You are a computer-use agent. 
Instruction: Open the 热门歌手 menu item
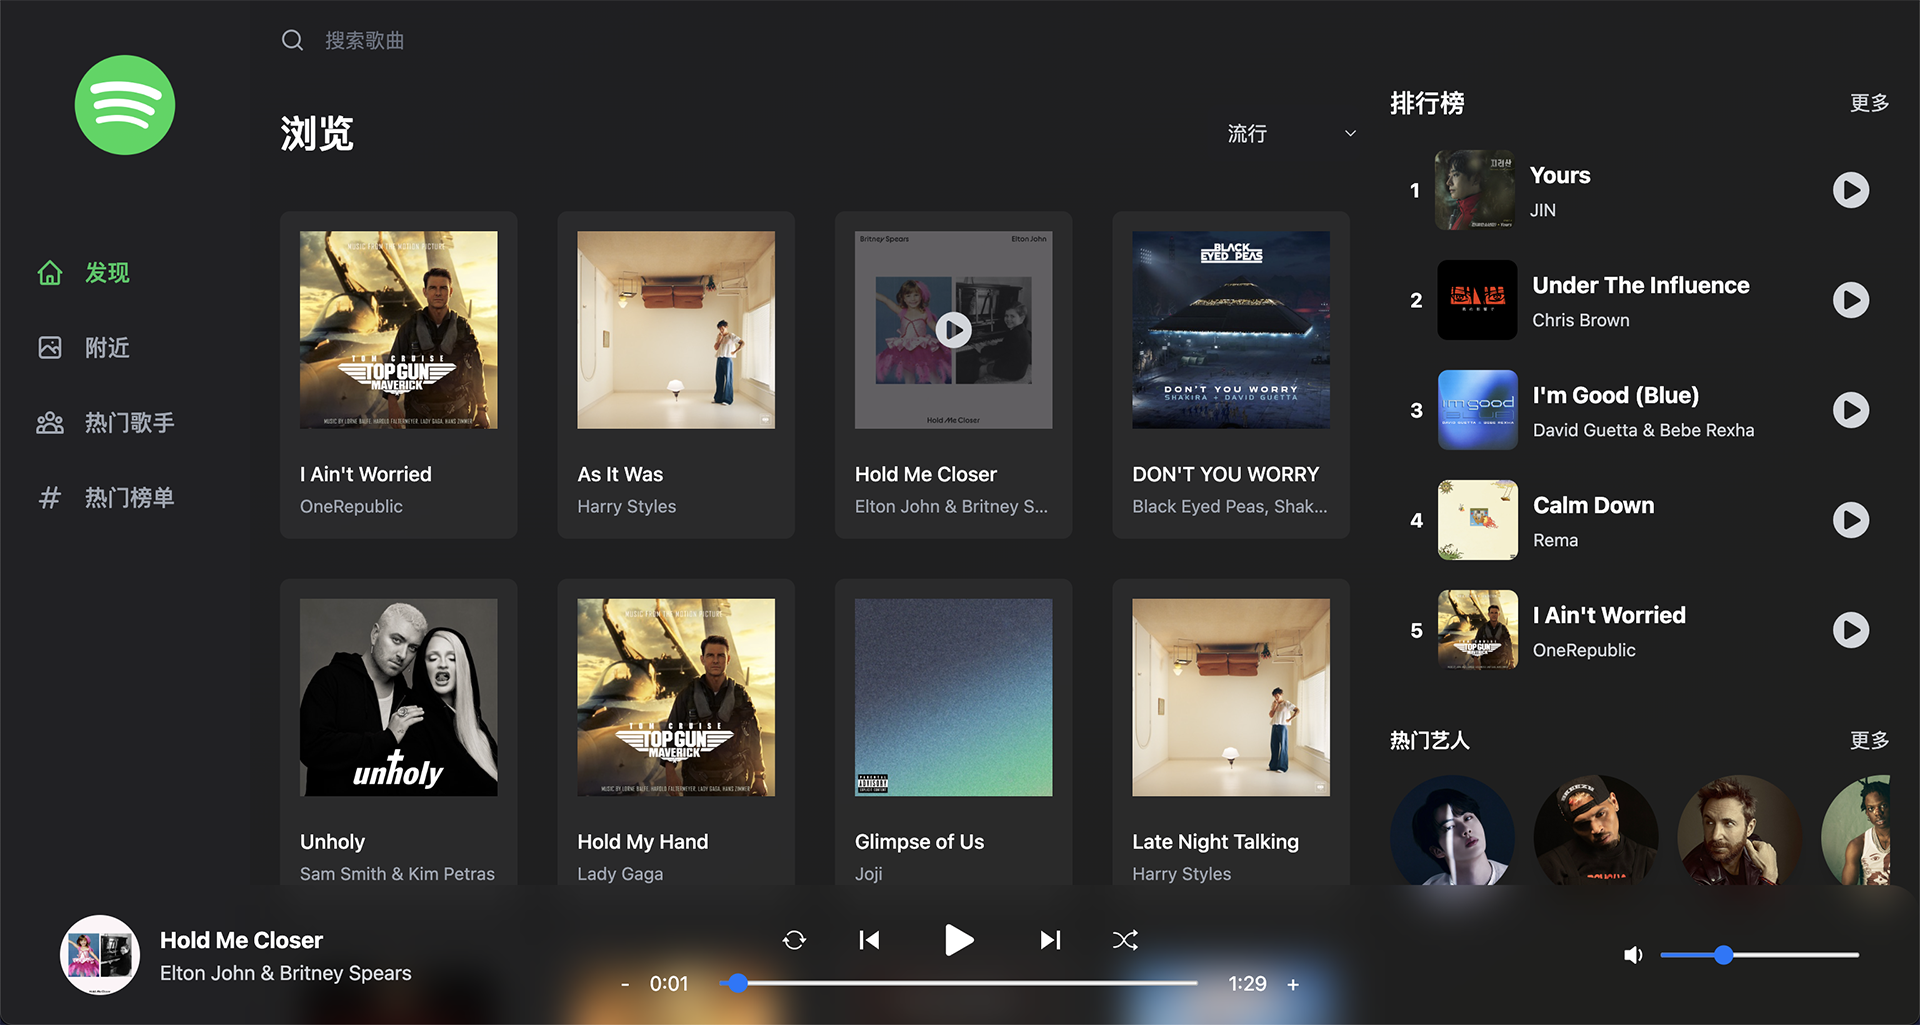click(x=129, y=423)
